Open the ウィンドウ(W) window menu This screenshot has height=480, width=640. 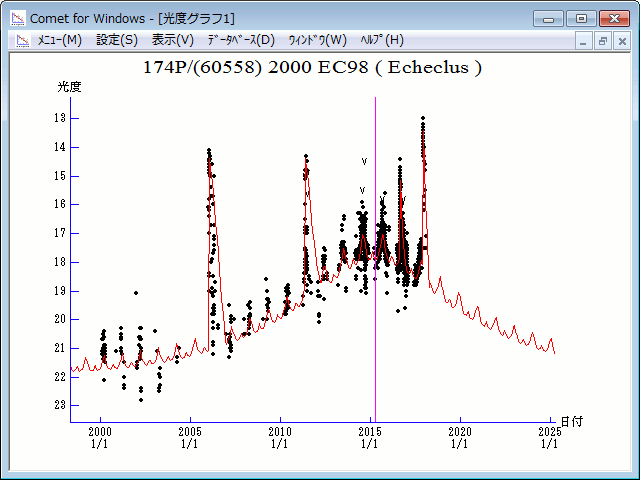[x=317, y=40]
